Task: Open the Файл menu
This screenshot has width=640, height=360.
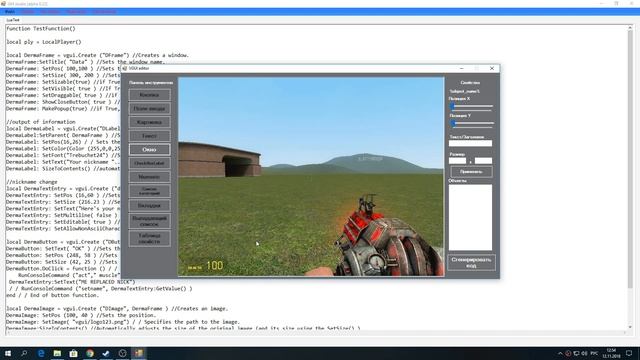Action: click(x=10, y=12)
